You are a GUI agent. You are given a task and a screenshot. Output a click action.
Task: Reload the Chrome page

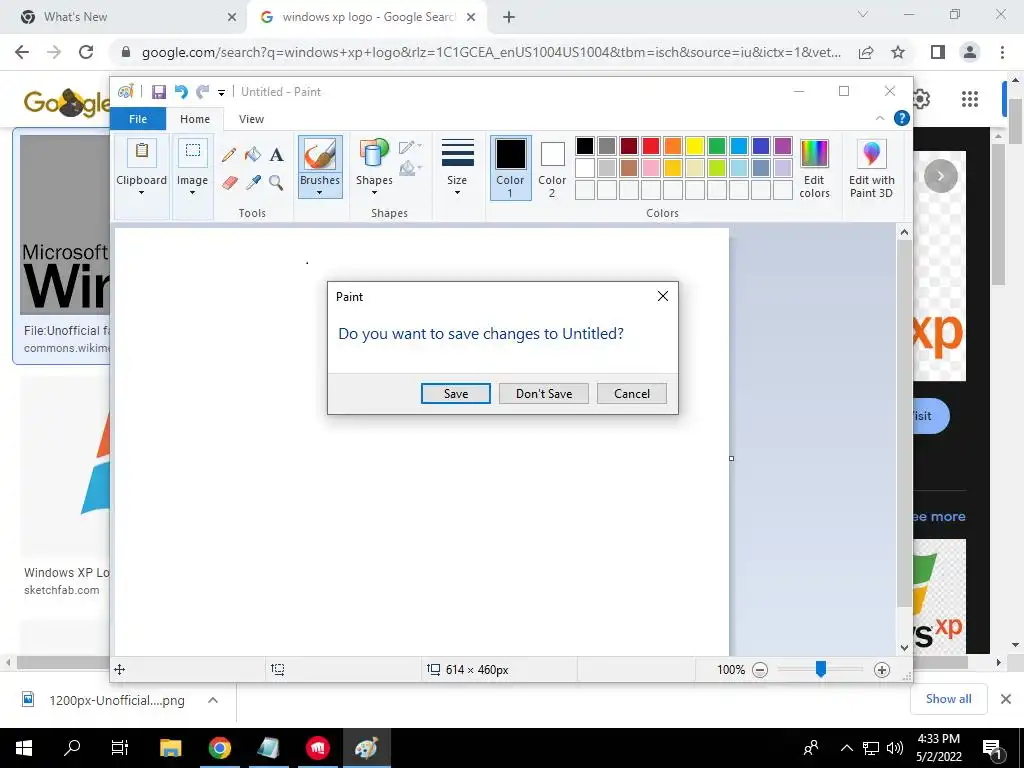tap(86, 52)
